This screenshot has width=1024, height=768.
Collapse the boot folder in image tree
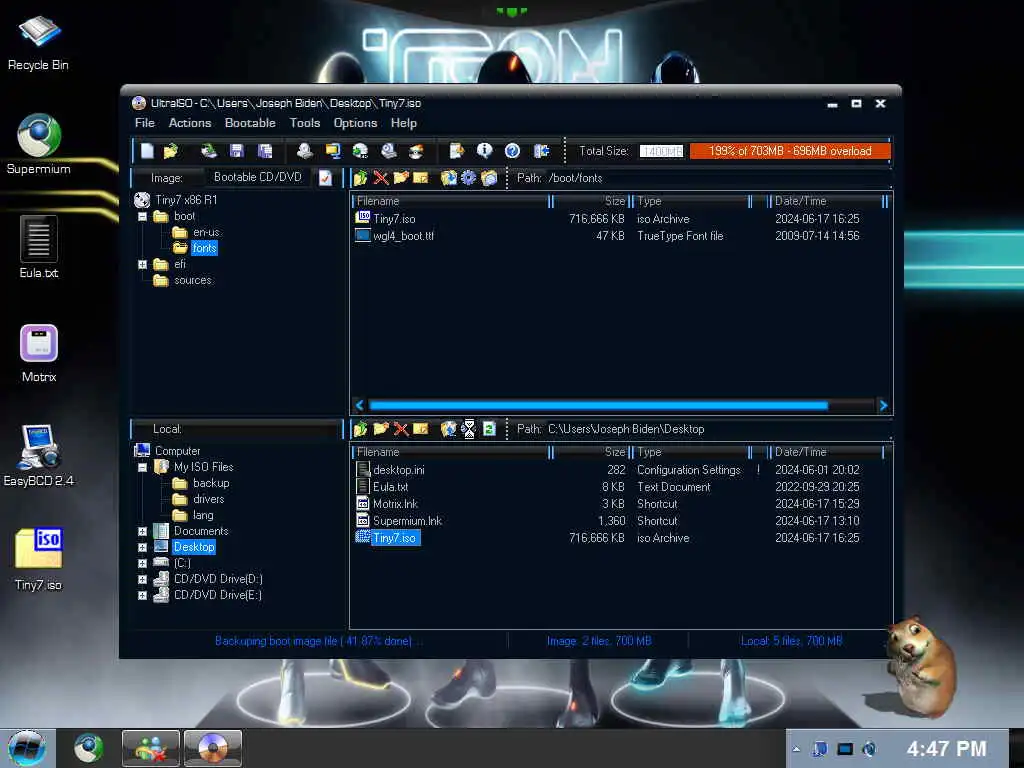point(142,216)
